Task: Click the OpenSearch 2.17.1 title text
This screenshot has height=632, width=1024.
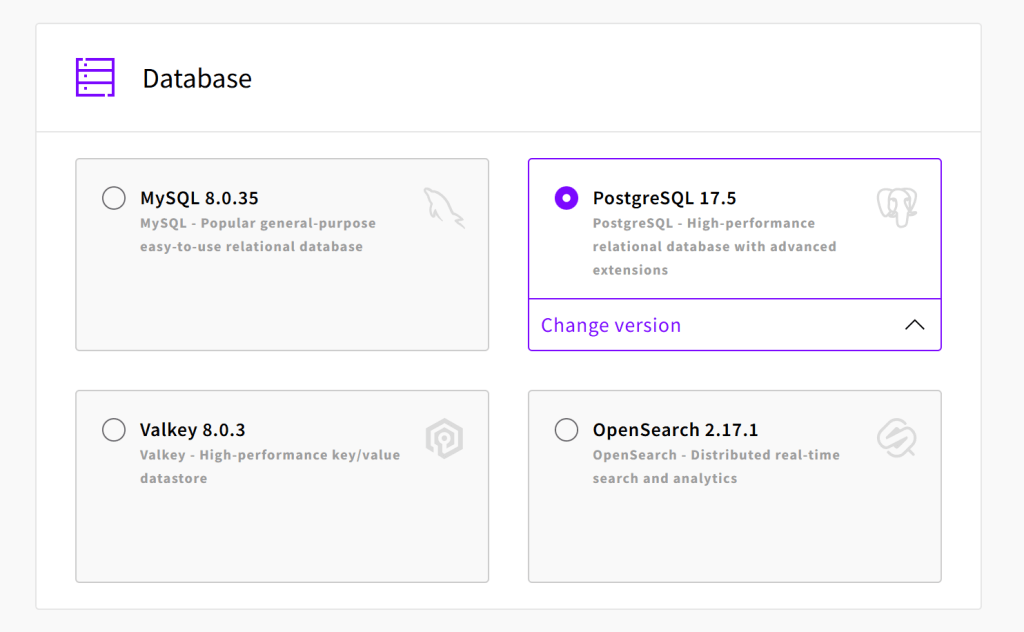Action: (675, 430)
